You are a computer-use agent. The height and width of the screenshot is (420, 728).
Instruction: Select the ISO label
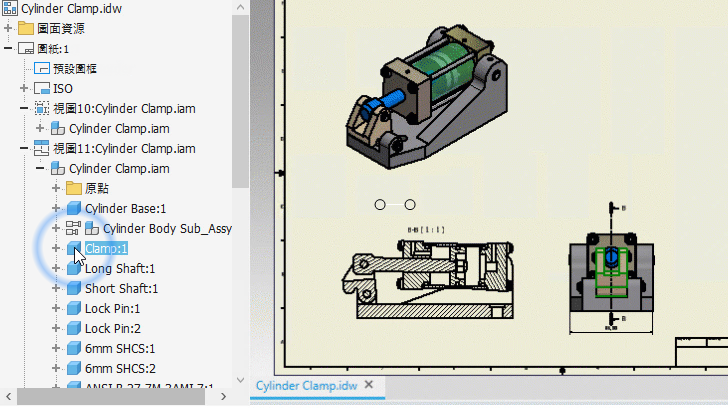point(63,89)
